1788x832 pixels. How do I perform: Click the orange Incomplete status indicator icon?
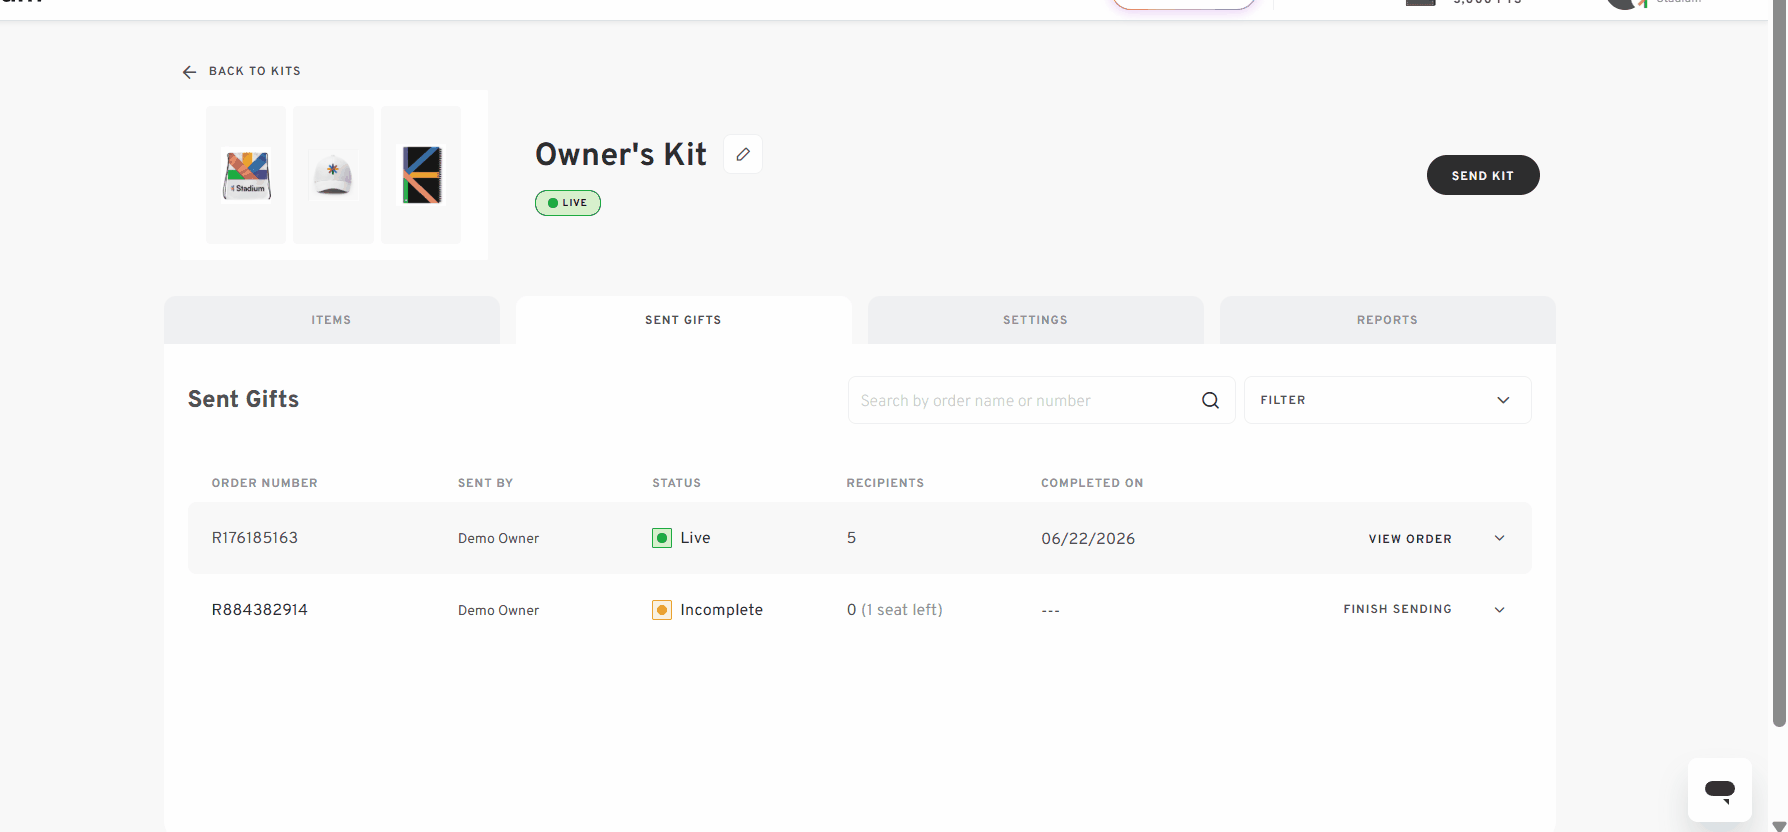[x=662, y=610]
